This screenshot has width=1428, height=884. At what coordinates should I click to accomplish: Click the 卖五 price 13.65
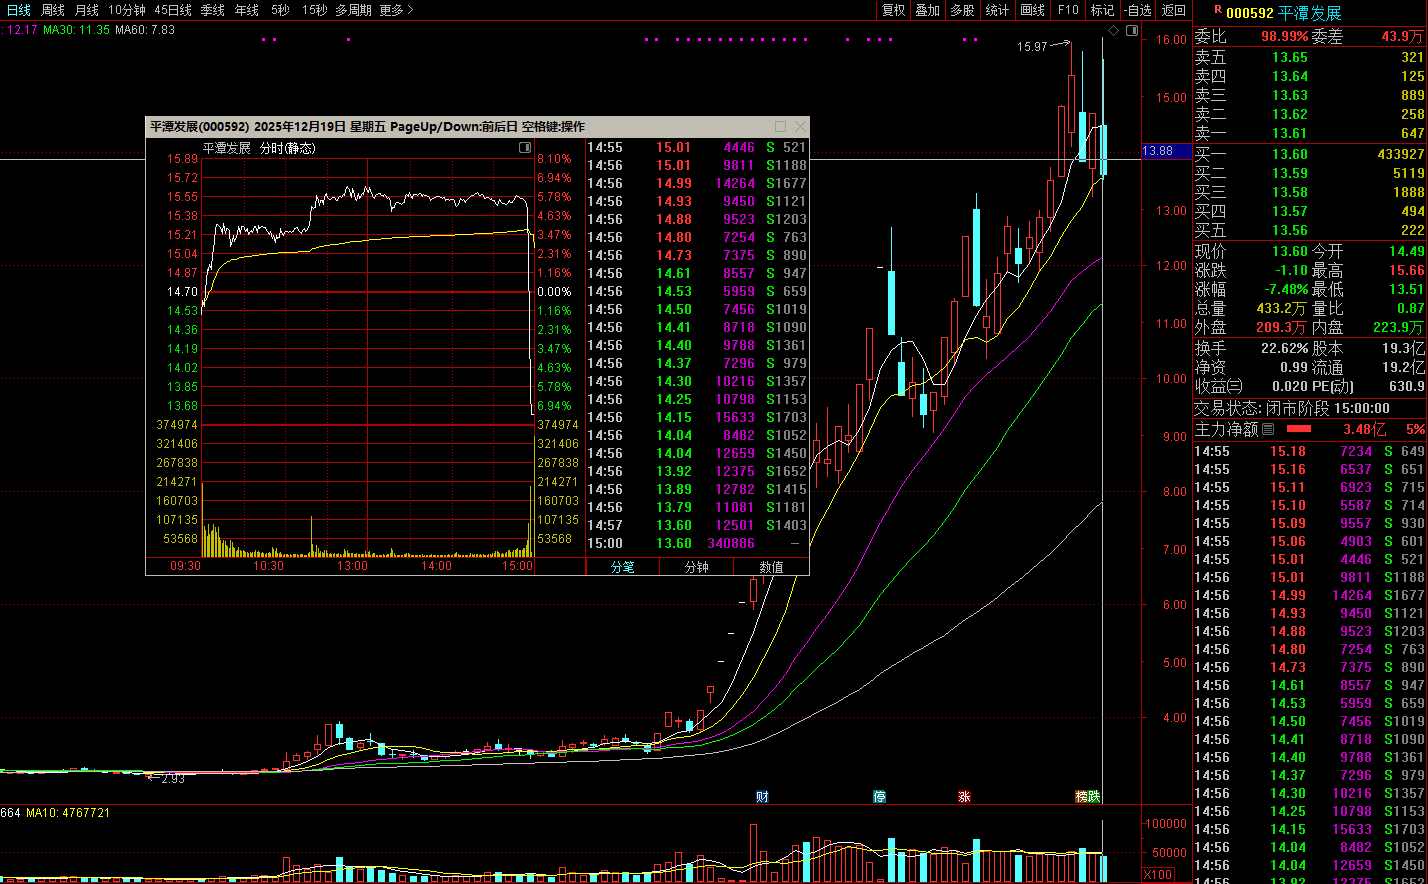(x=1289, y=57)
